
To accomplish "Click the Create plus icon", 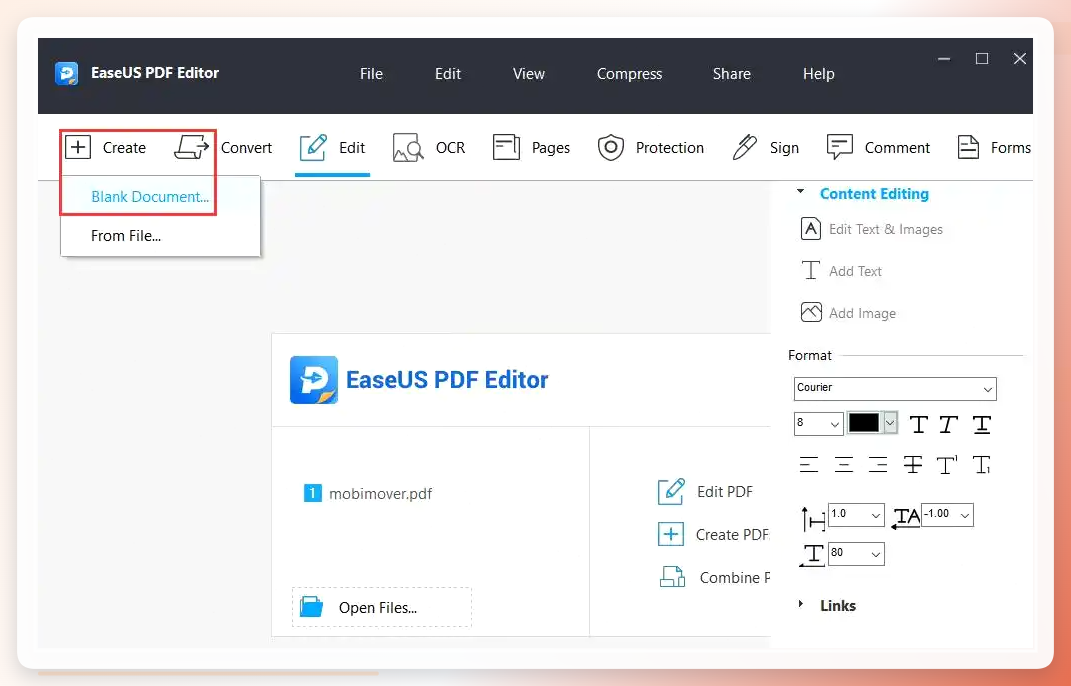I will (x=78, y=147).
